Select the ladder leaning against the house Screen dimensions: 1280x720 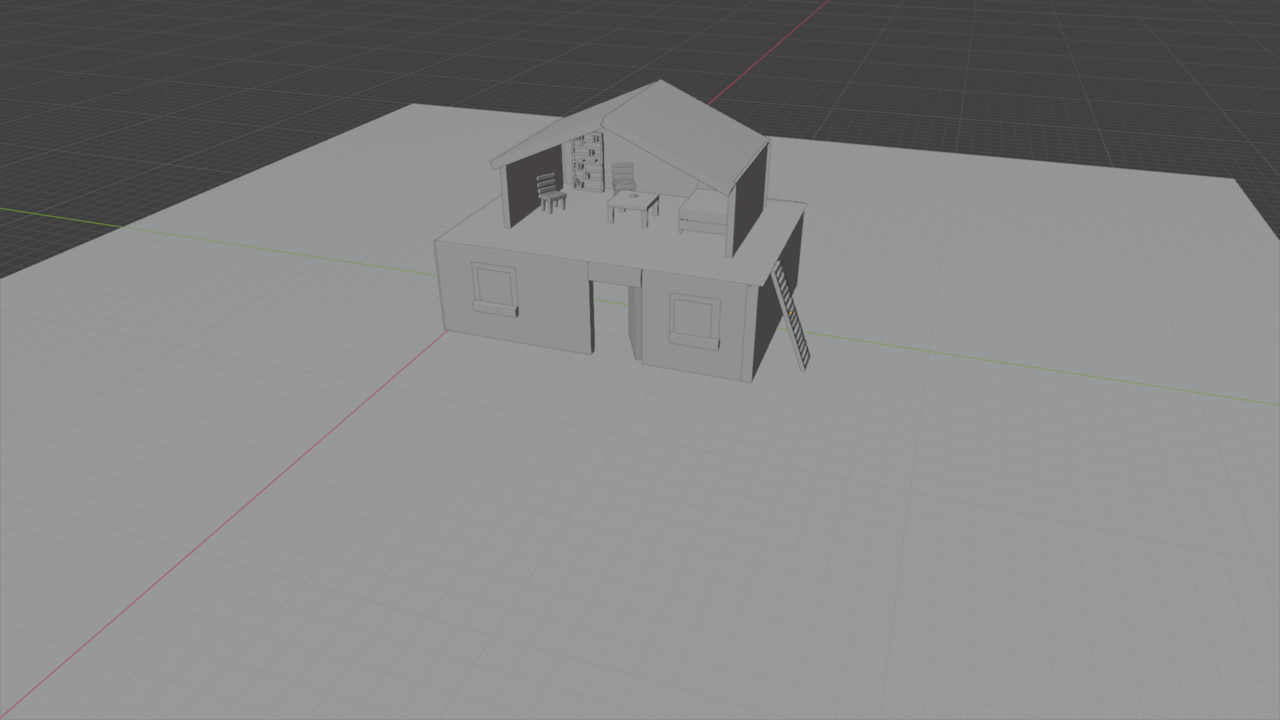tap(791, 316)
